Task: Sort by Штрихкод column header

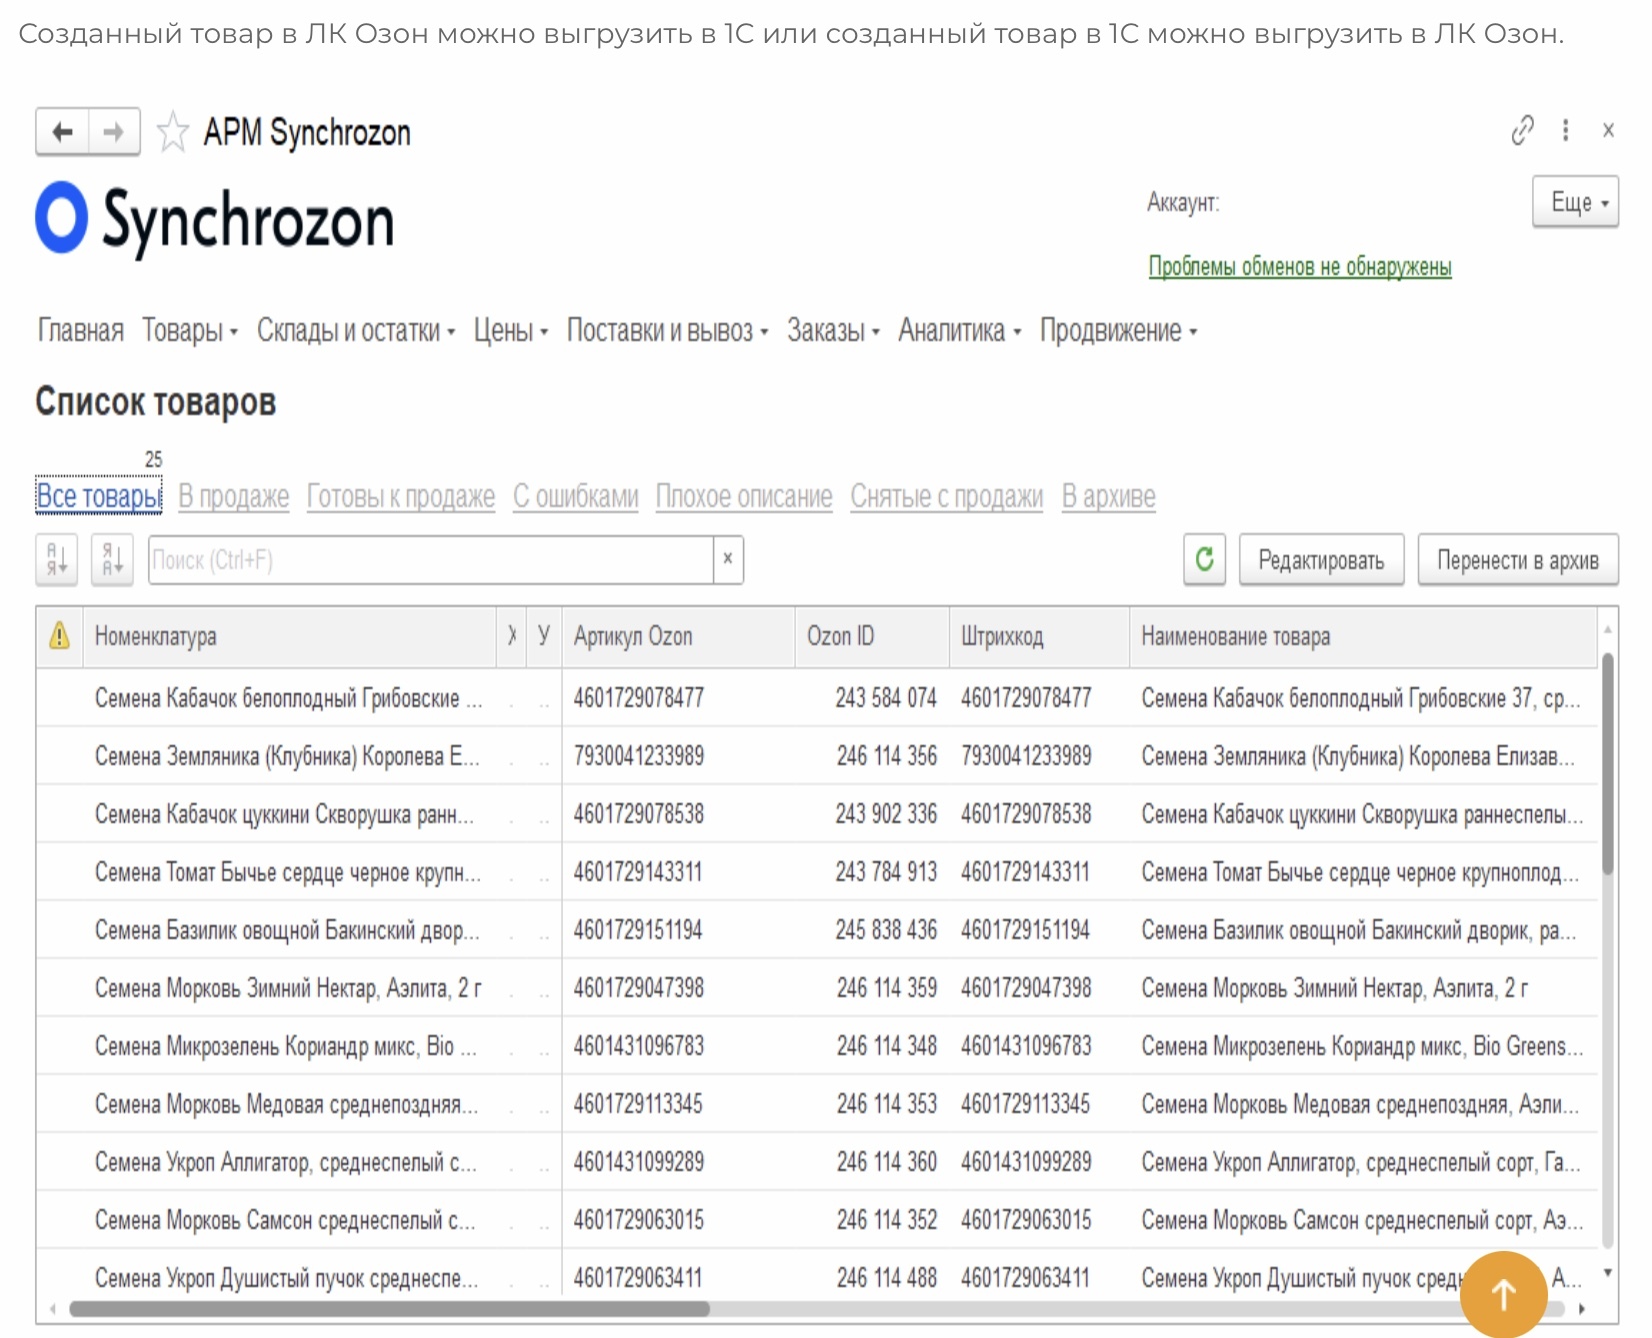Action: coord(1039,636)
